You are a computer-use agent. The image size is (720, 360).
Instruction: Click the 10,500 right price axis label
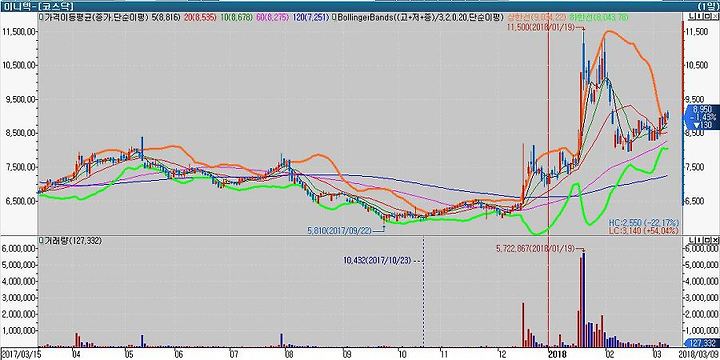point(697,65)
